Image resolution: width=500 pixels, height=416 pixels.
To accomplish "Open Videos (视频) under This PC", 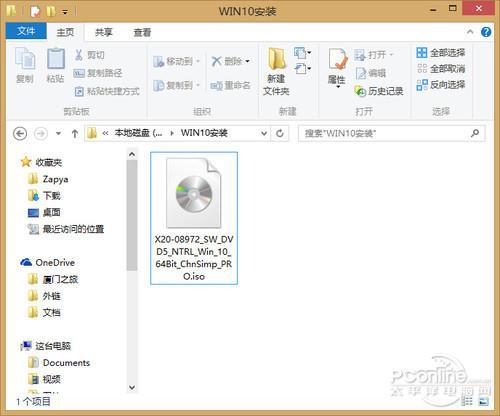I will click(x=44, y=379).
